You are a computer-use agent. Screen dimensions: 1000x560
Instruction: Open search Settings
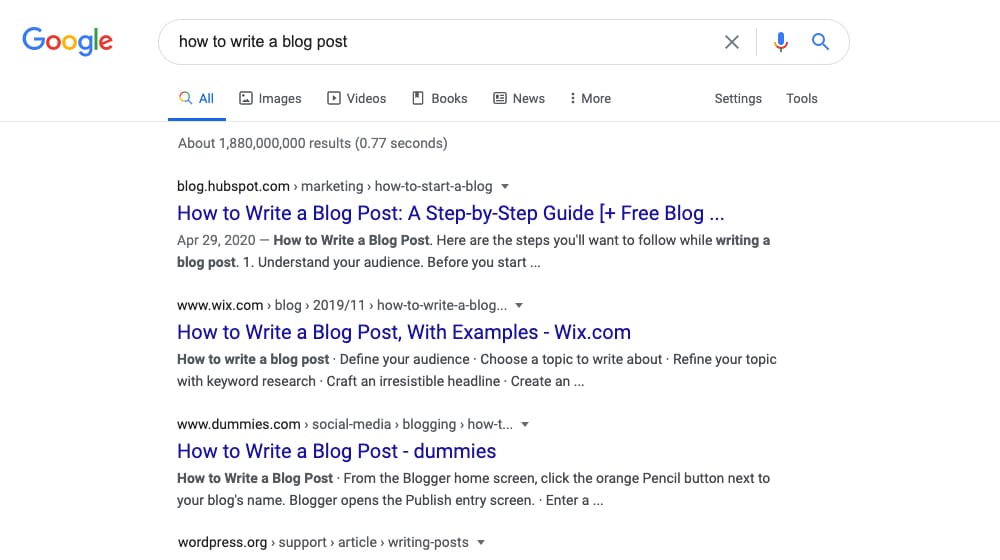tap(738, 98)
